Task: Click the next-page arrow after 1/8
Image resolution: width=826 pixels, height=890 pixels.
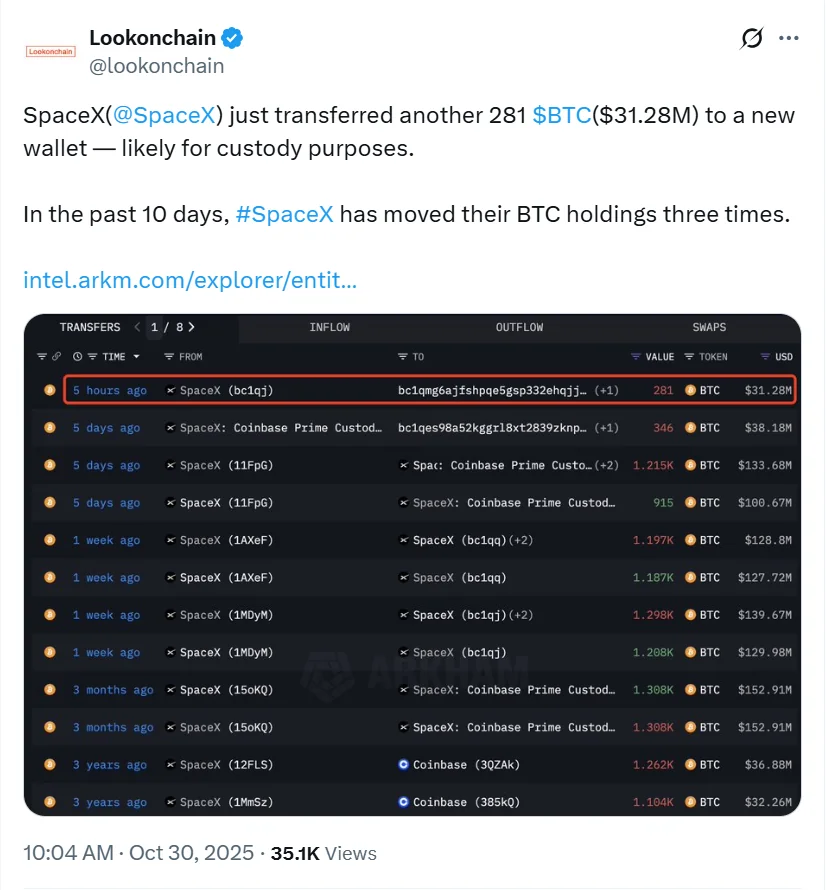Action: tap(190, 327)
